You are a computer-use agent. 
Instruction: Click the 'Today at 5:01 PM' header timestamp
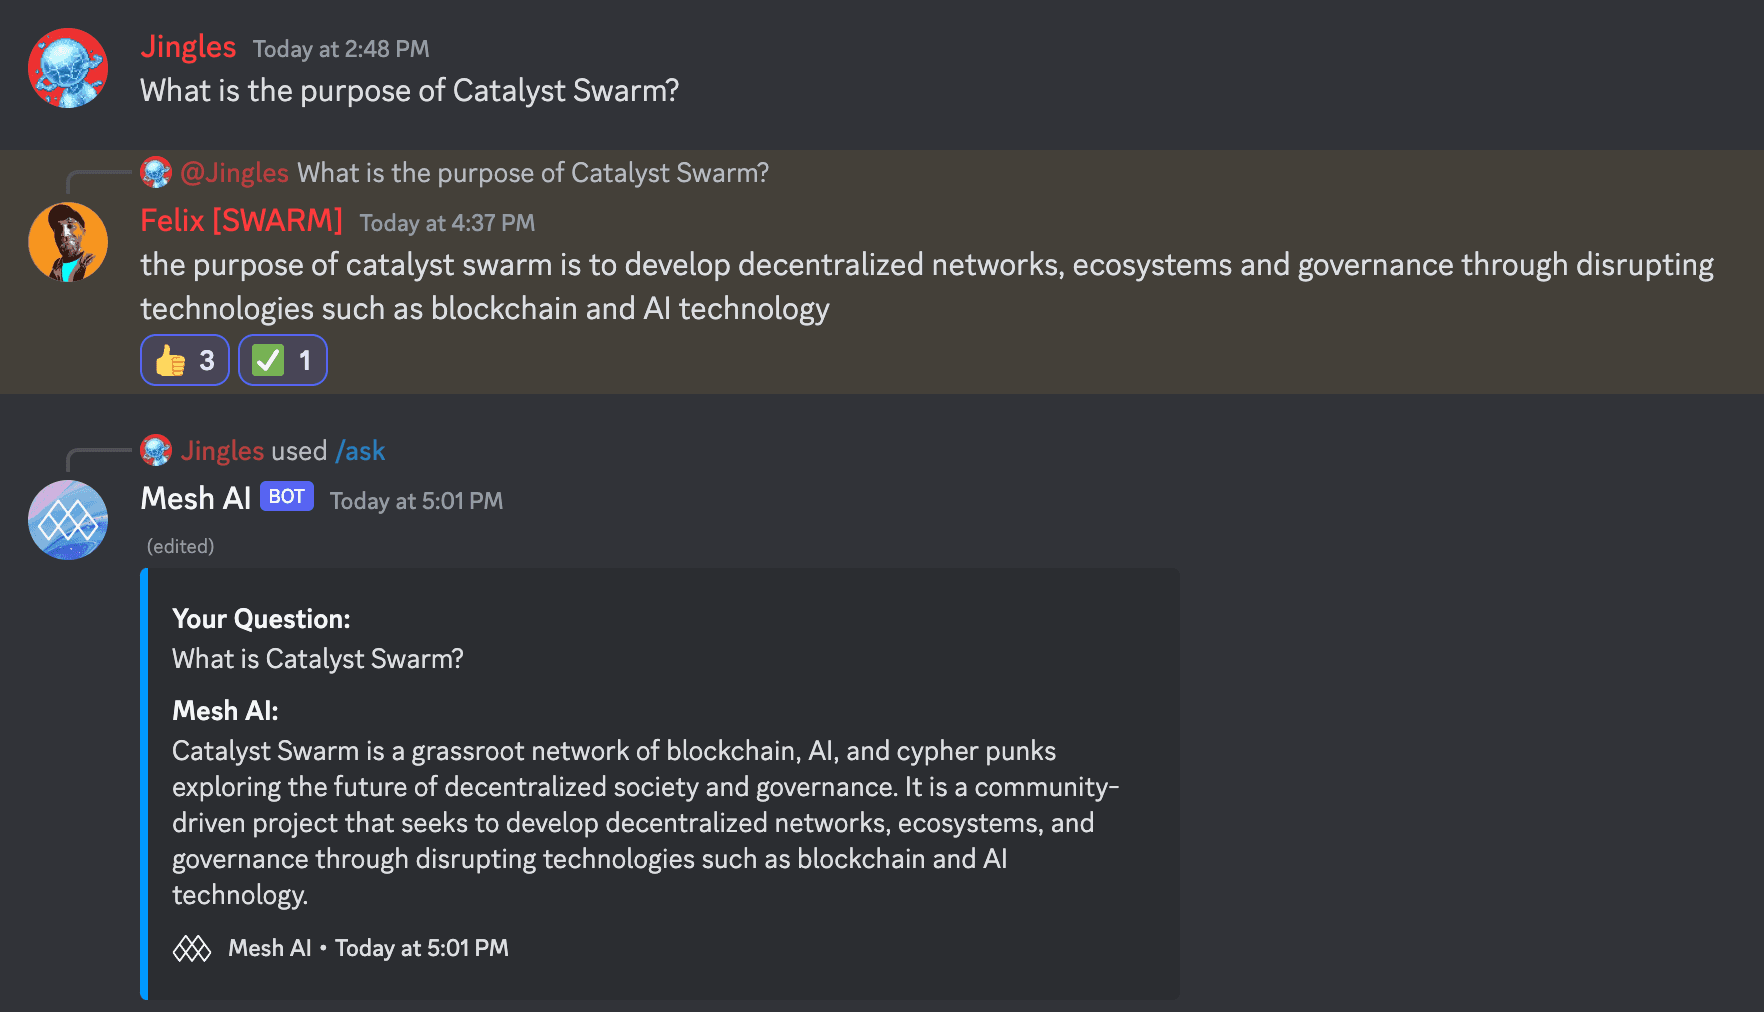416,501
